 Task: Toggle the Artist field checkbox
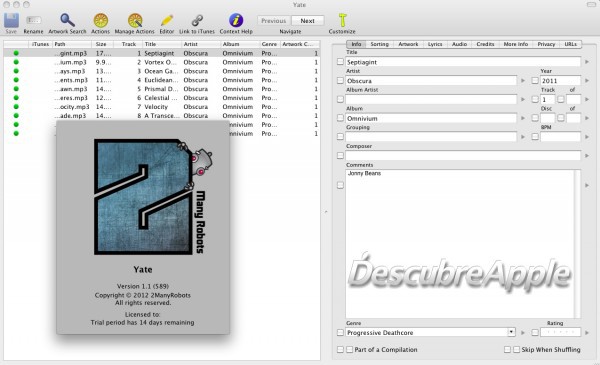(x=340, y=81)
